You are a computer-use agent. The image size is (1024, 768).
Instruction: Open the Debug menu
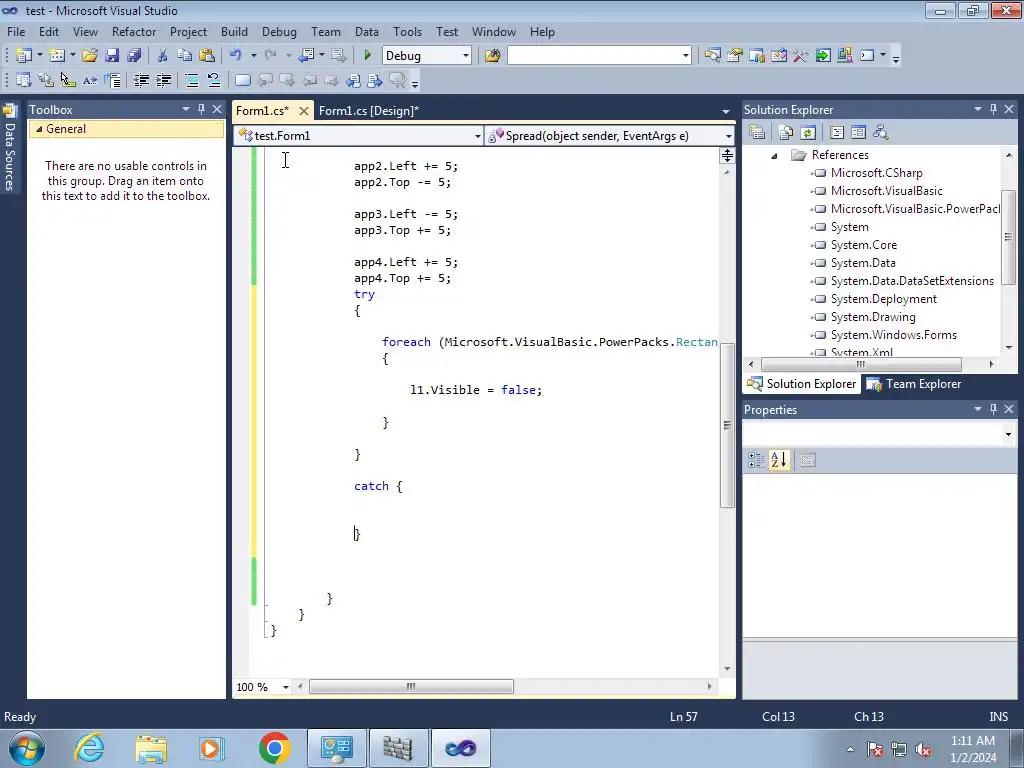279,31
